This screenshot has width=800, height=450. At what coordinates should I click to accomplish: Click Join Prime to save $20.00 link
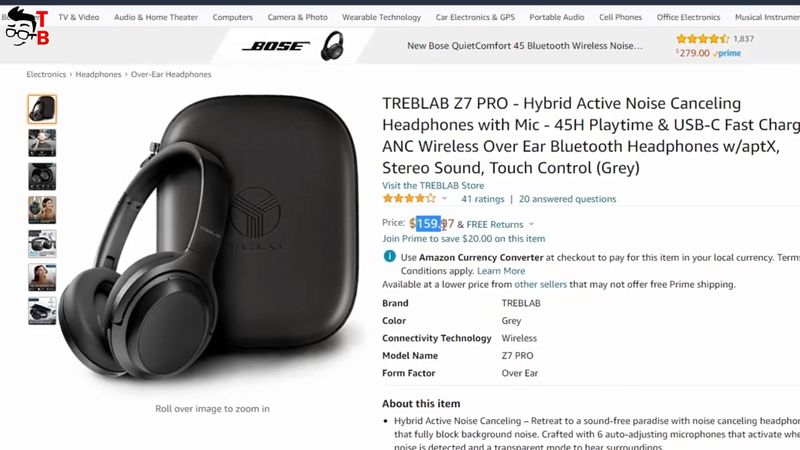coord(464,238)
